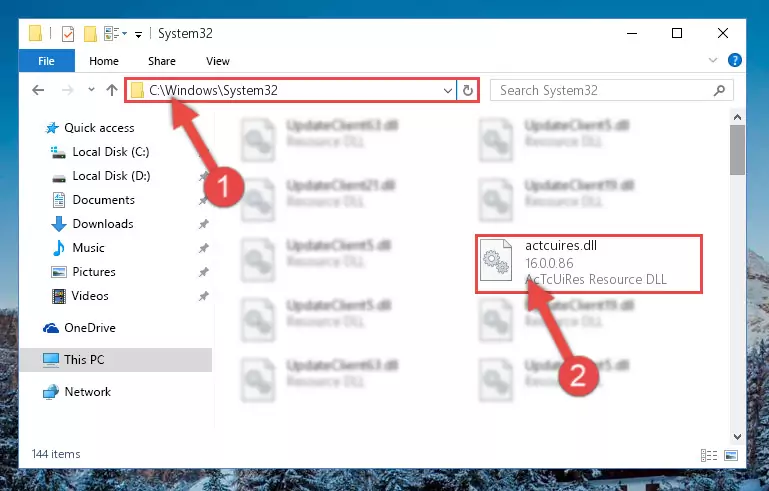Screen dimensions: 769x491
Task: Click the pin icon next to Music
Action: [203, 248]
